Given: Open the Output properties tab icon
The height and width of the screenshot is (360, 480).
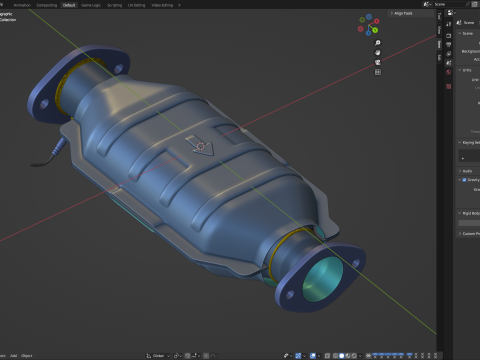Looking at the screenshot, I should (x=449, y=44).
